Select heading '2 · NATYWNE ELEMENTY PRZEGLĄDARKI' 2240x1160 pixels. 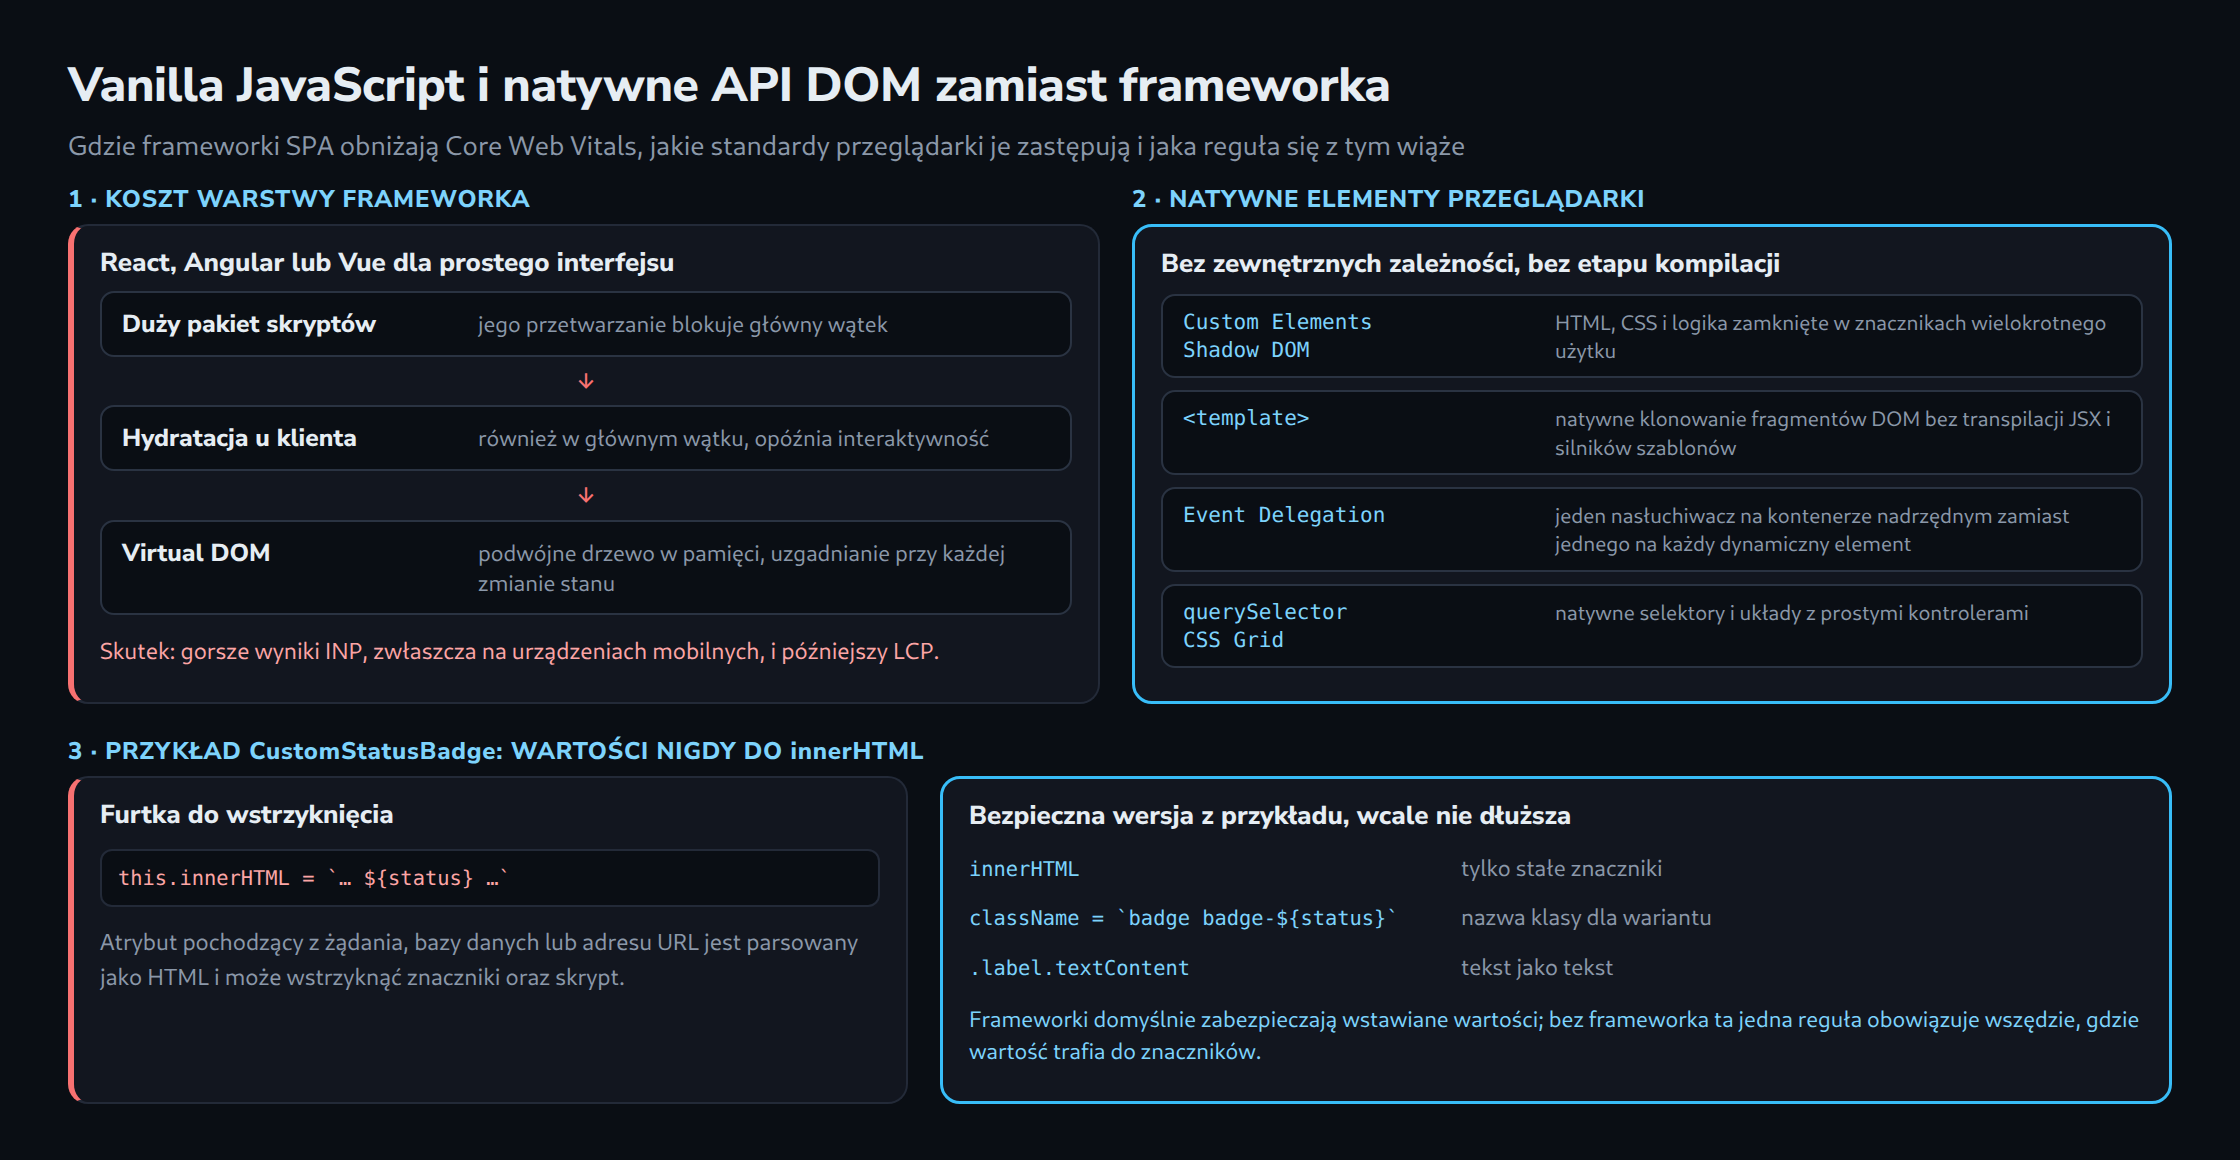1388,199
